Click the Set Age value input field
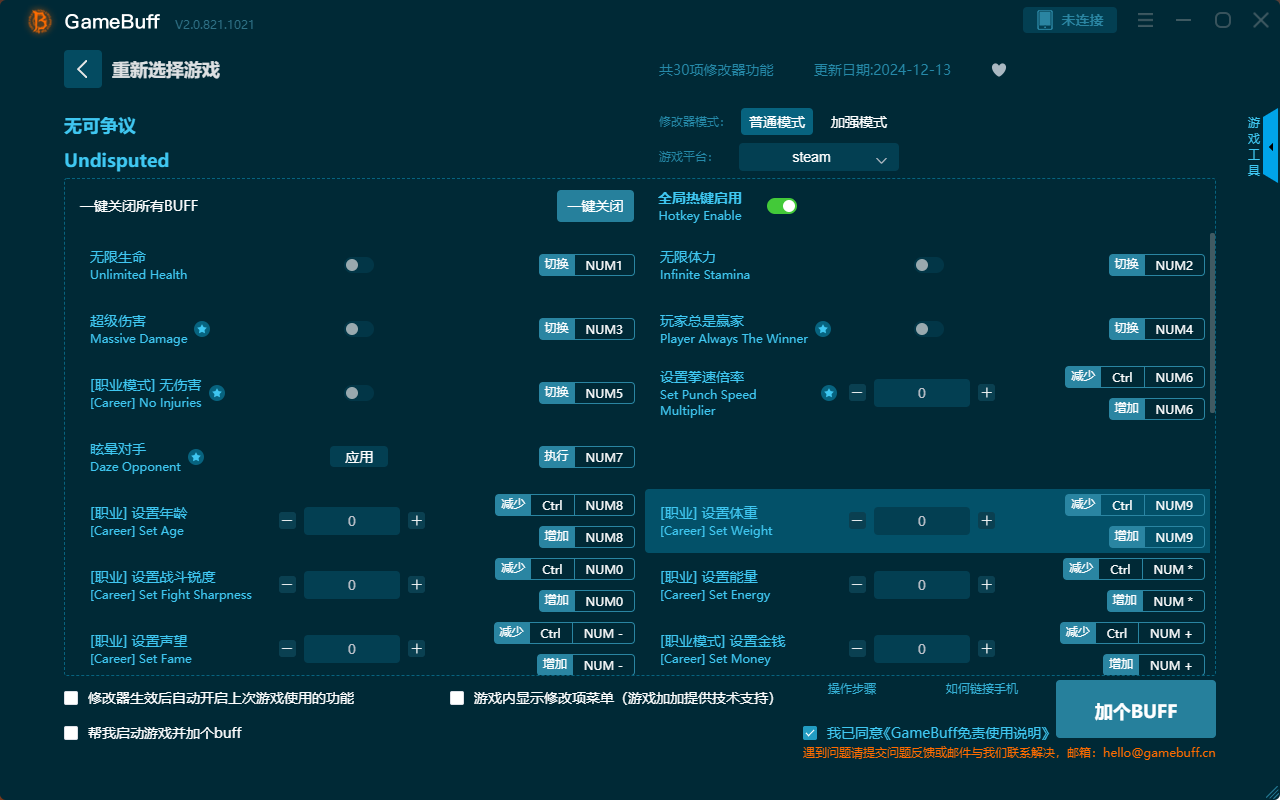 tap(351, 520)
